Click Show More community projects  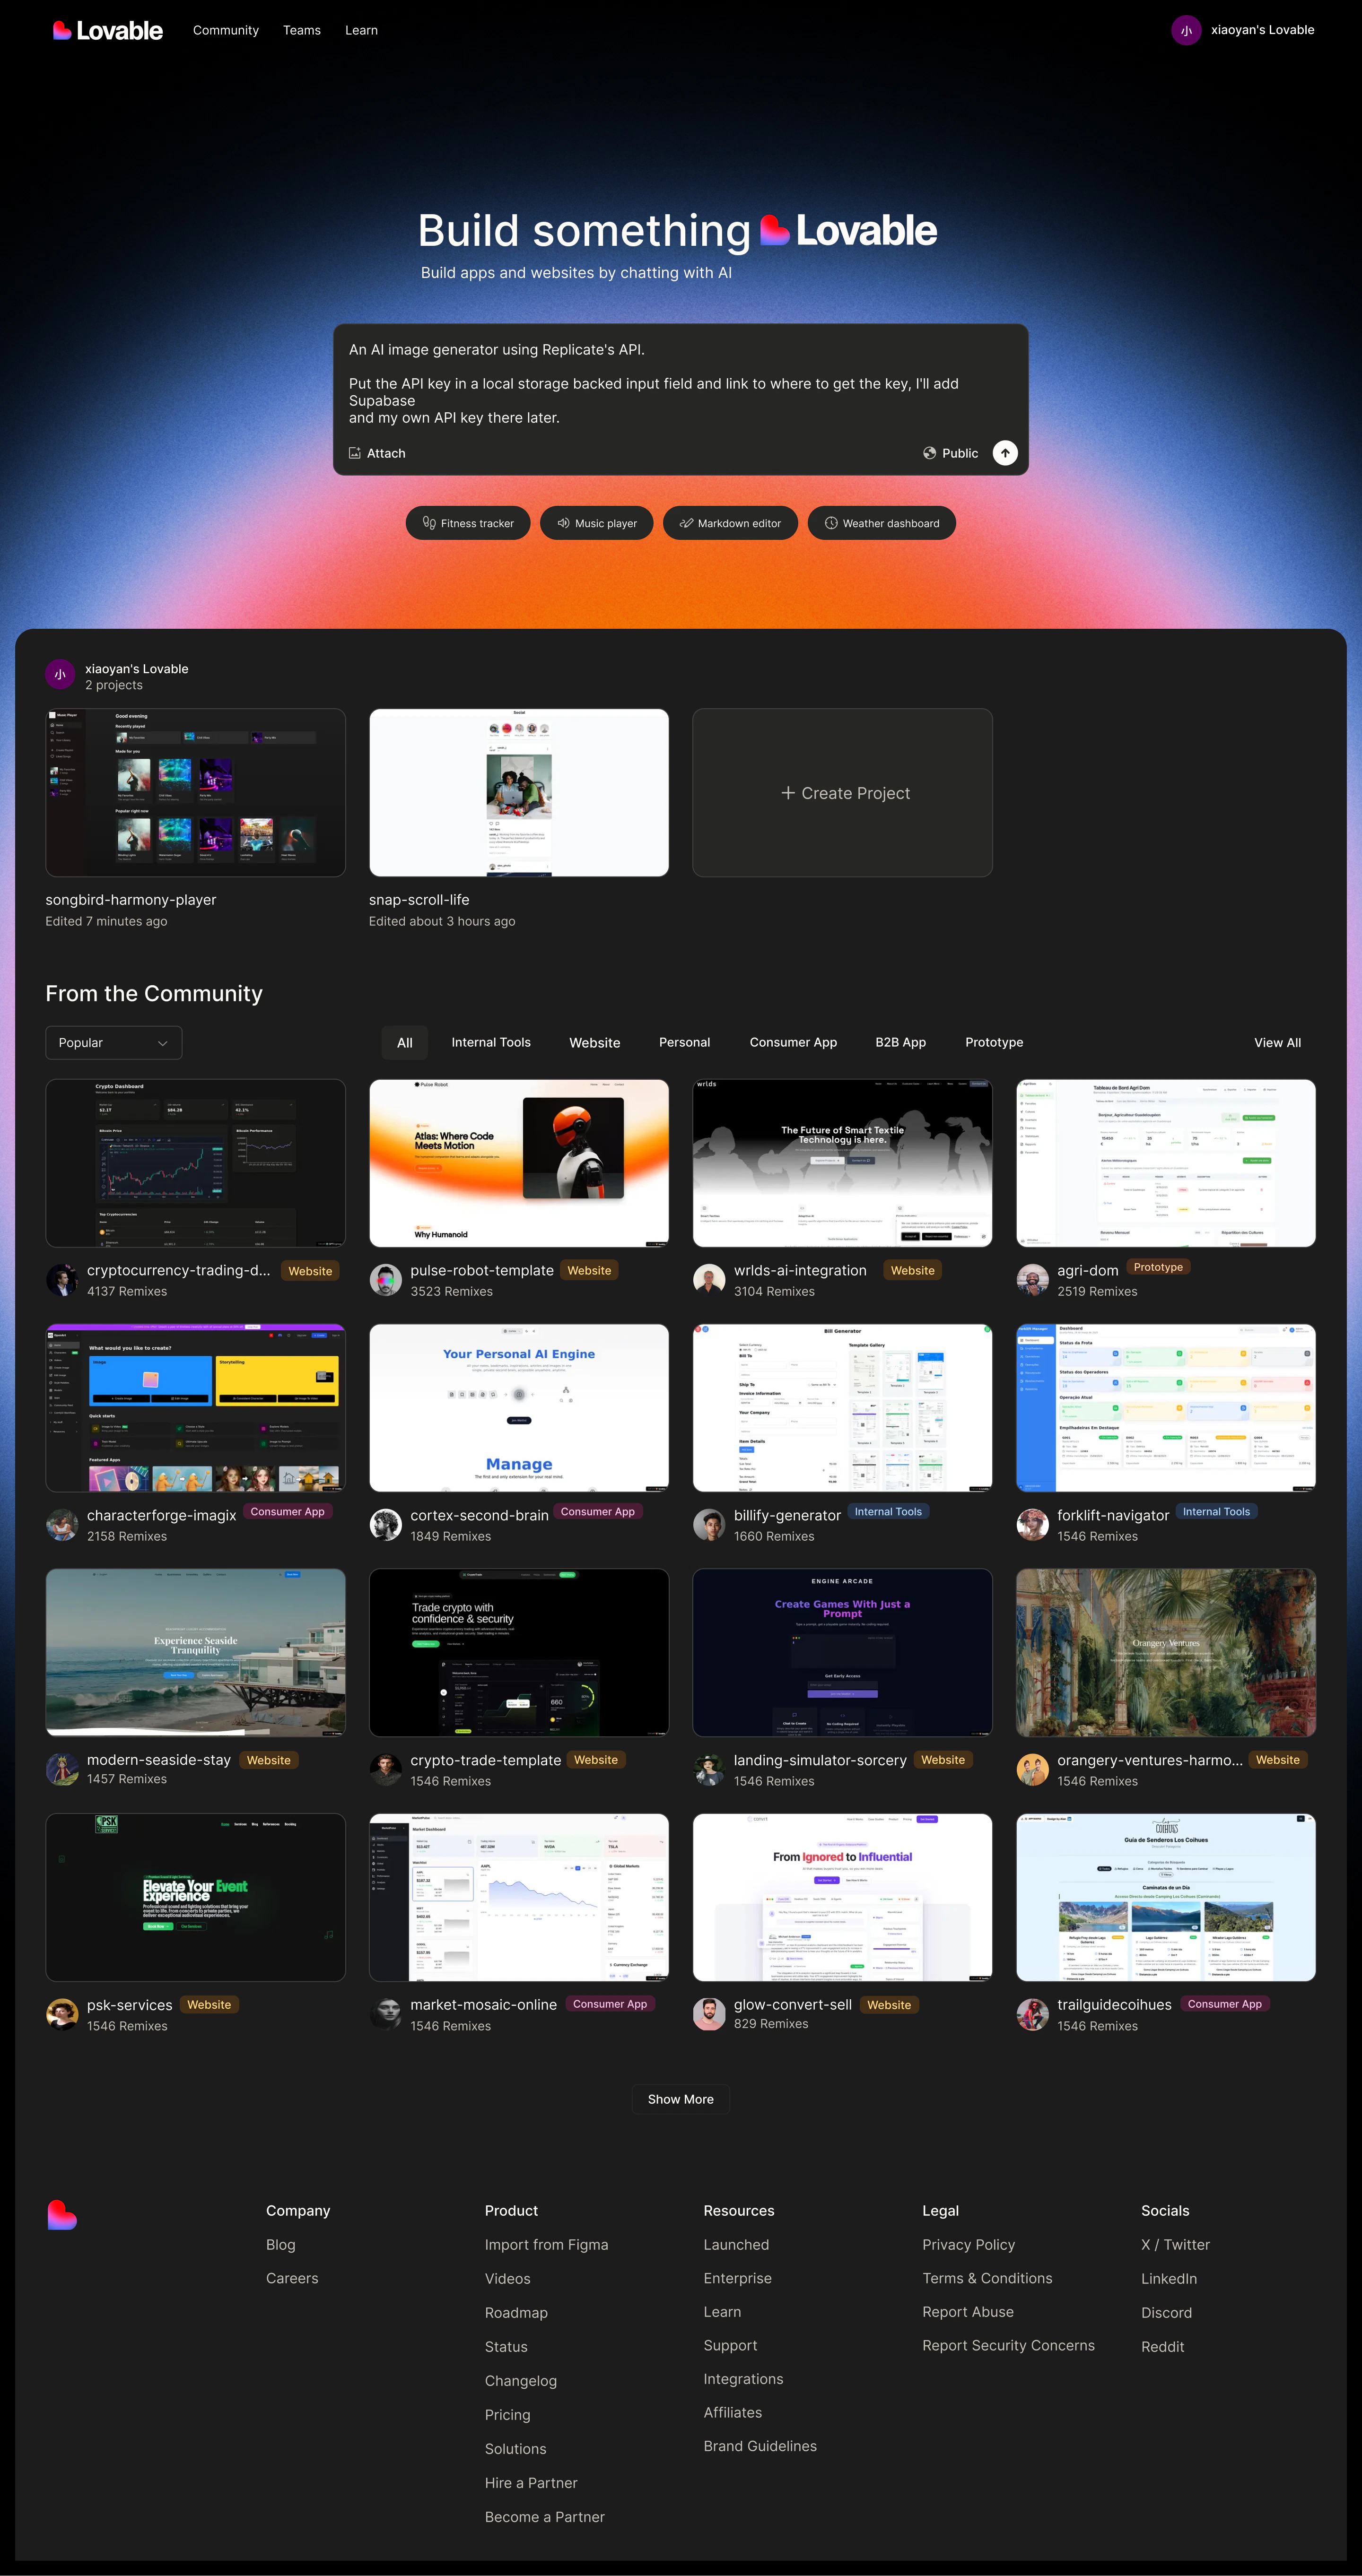pyautogui.click(x=681, y=2099)
